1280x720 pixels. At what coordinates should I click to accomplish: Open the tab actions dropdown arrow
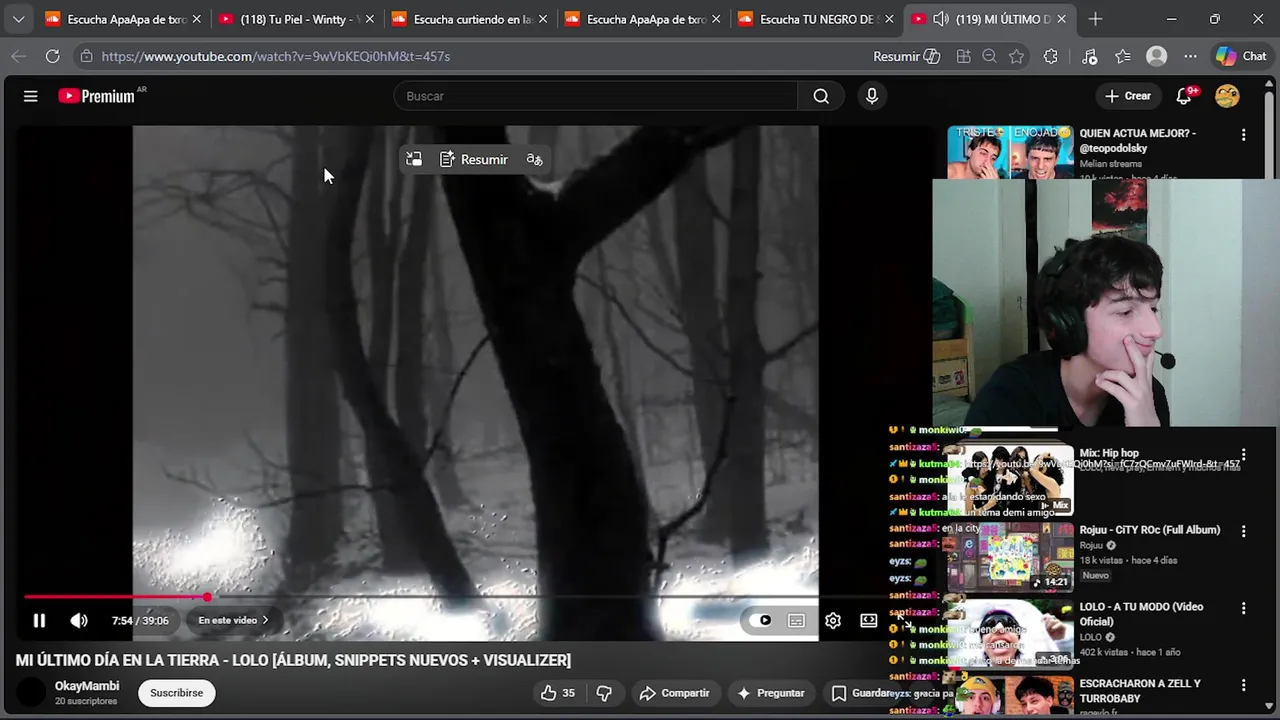click(x=18, y=19)
